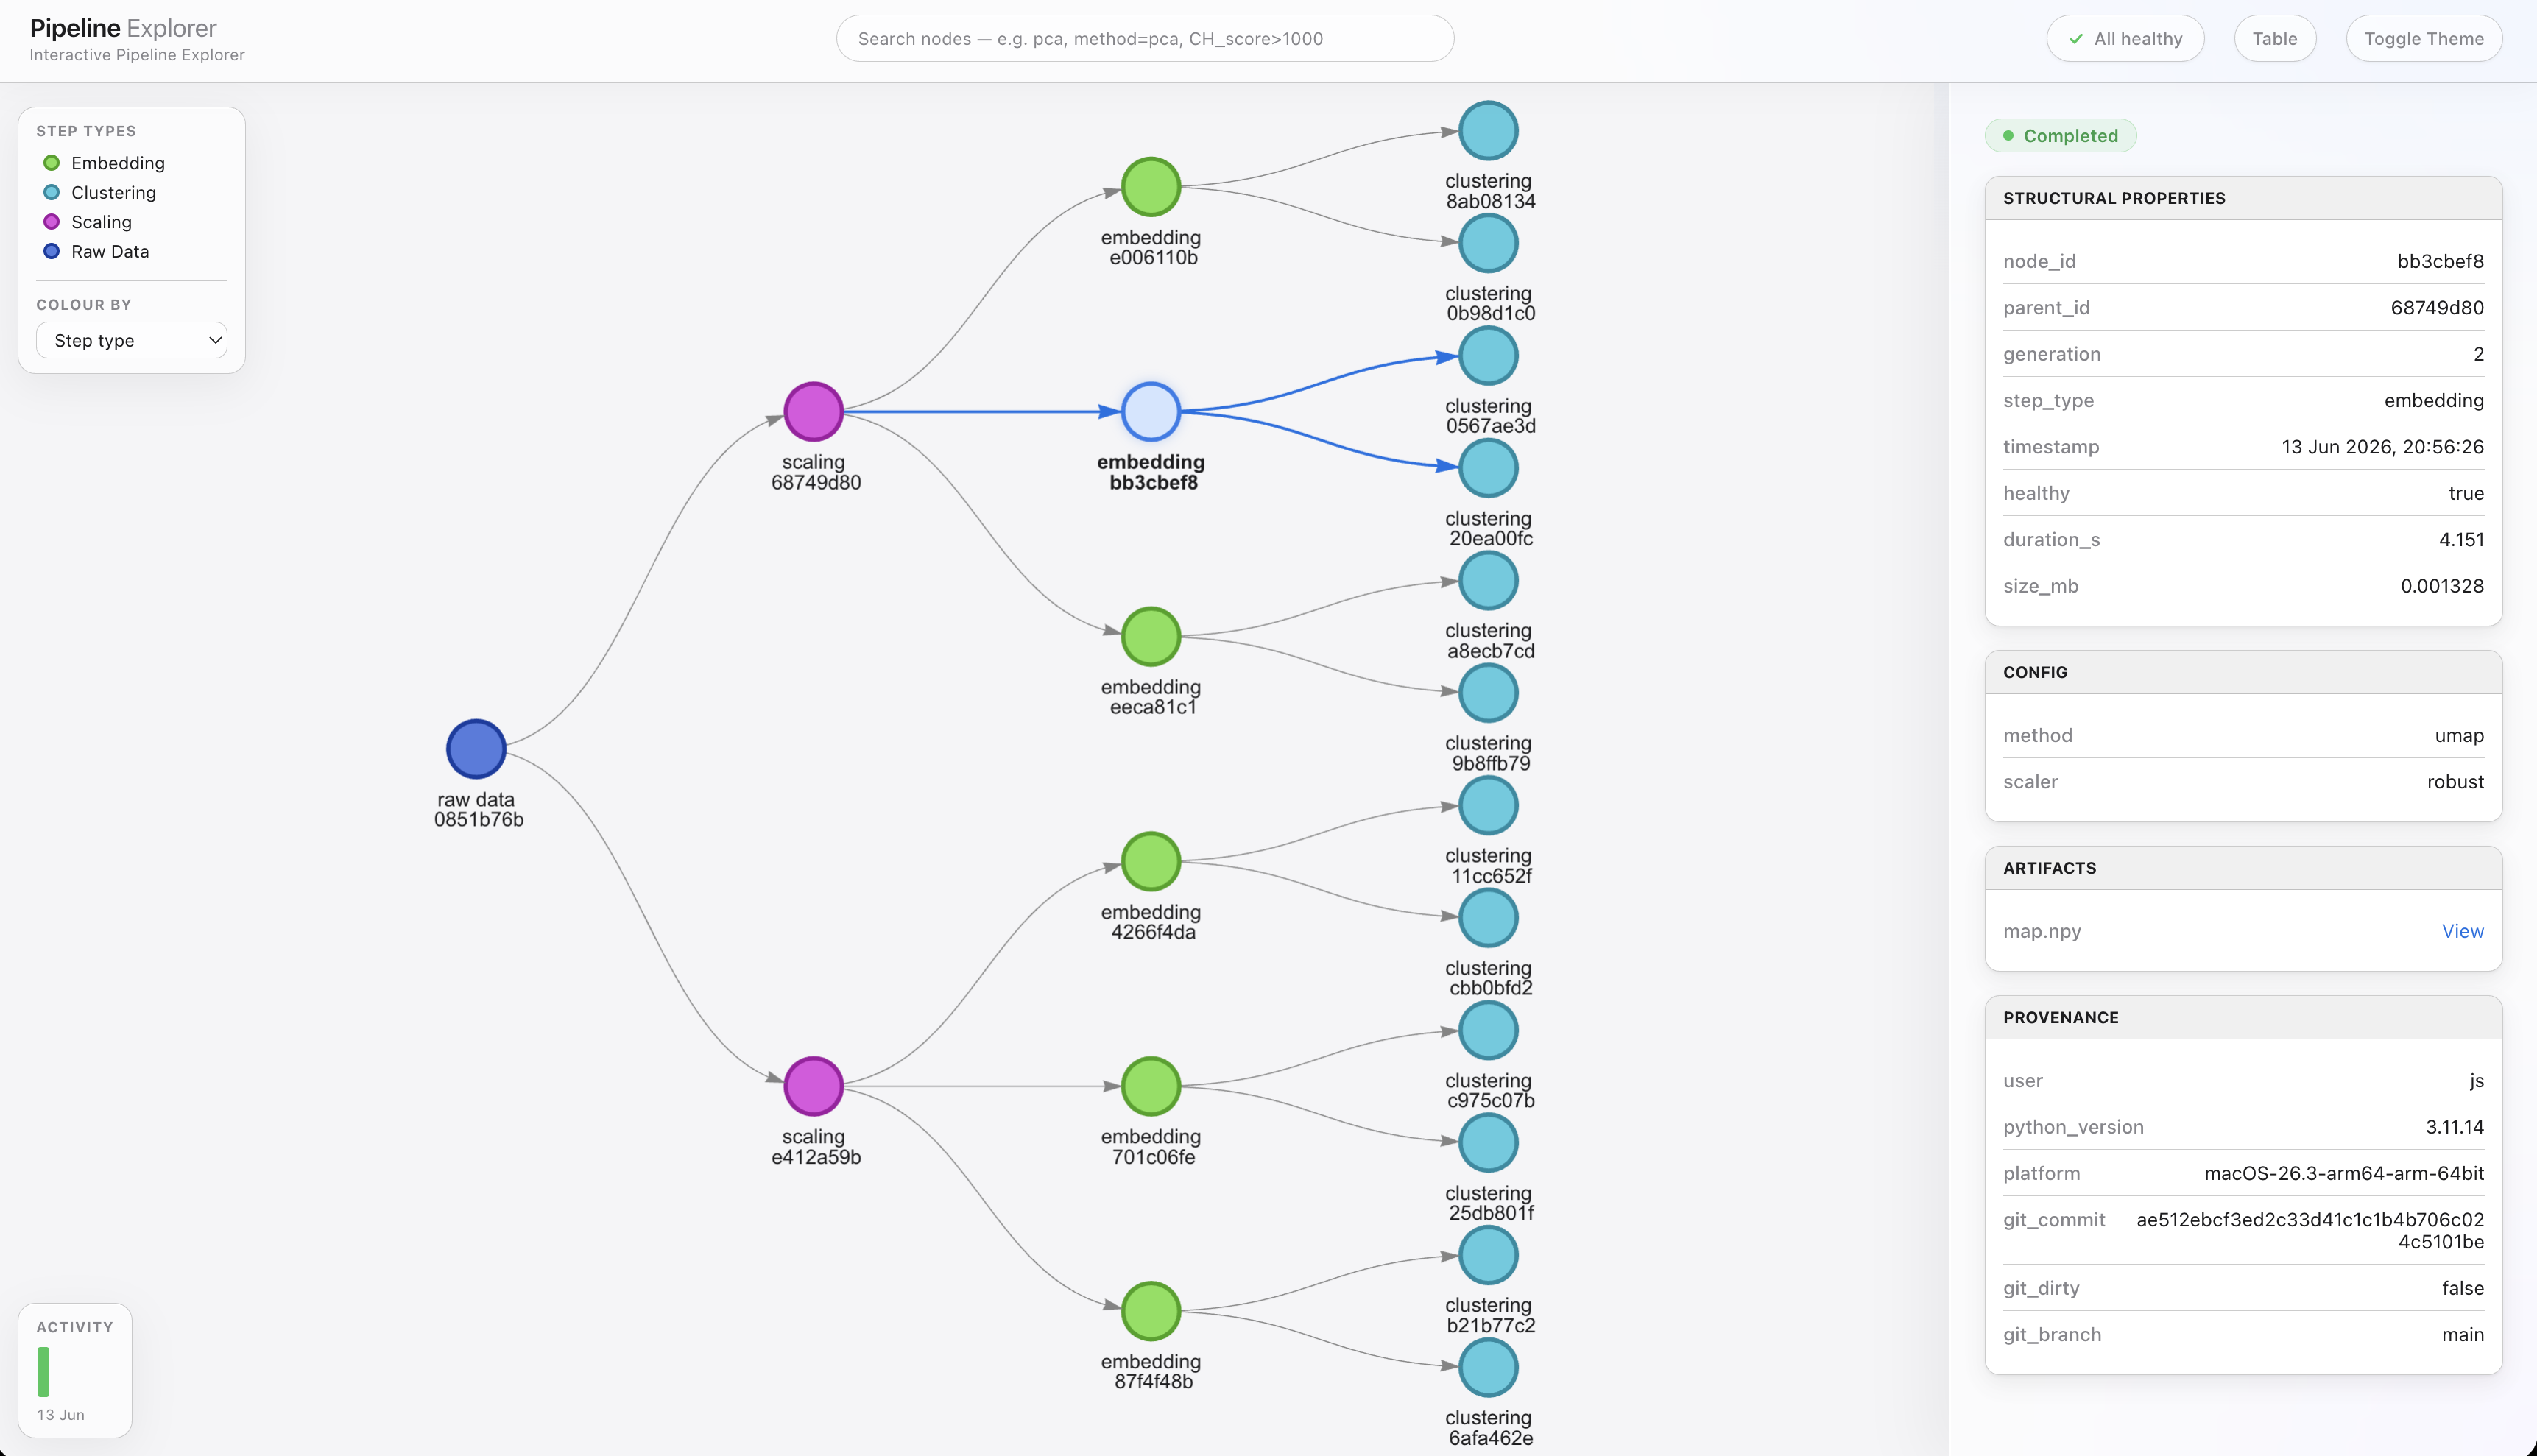
Task: Click the Pipeline Explorer title
Action: point(123,28)
